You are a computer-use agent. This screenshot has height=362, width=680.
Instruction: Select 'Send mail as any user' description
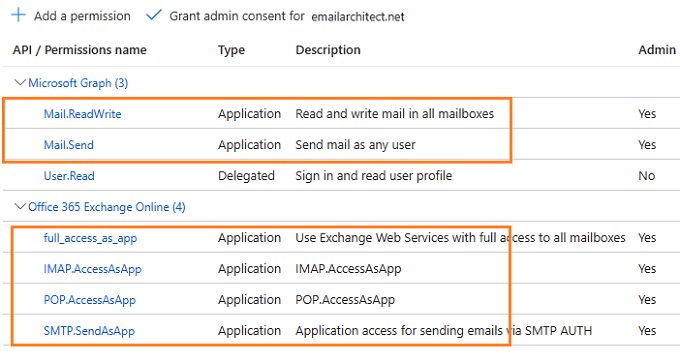(x=355, y=145)
